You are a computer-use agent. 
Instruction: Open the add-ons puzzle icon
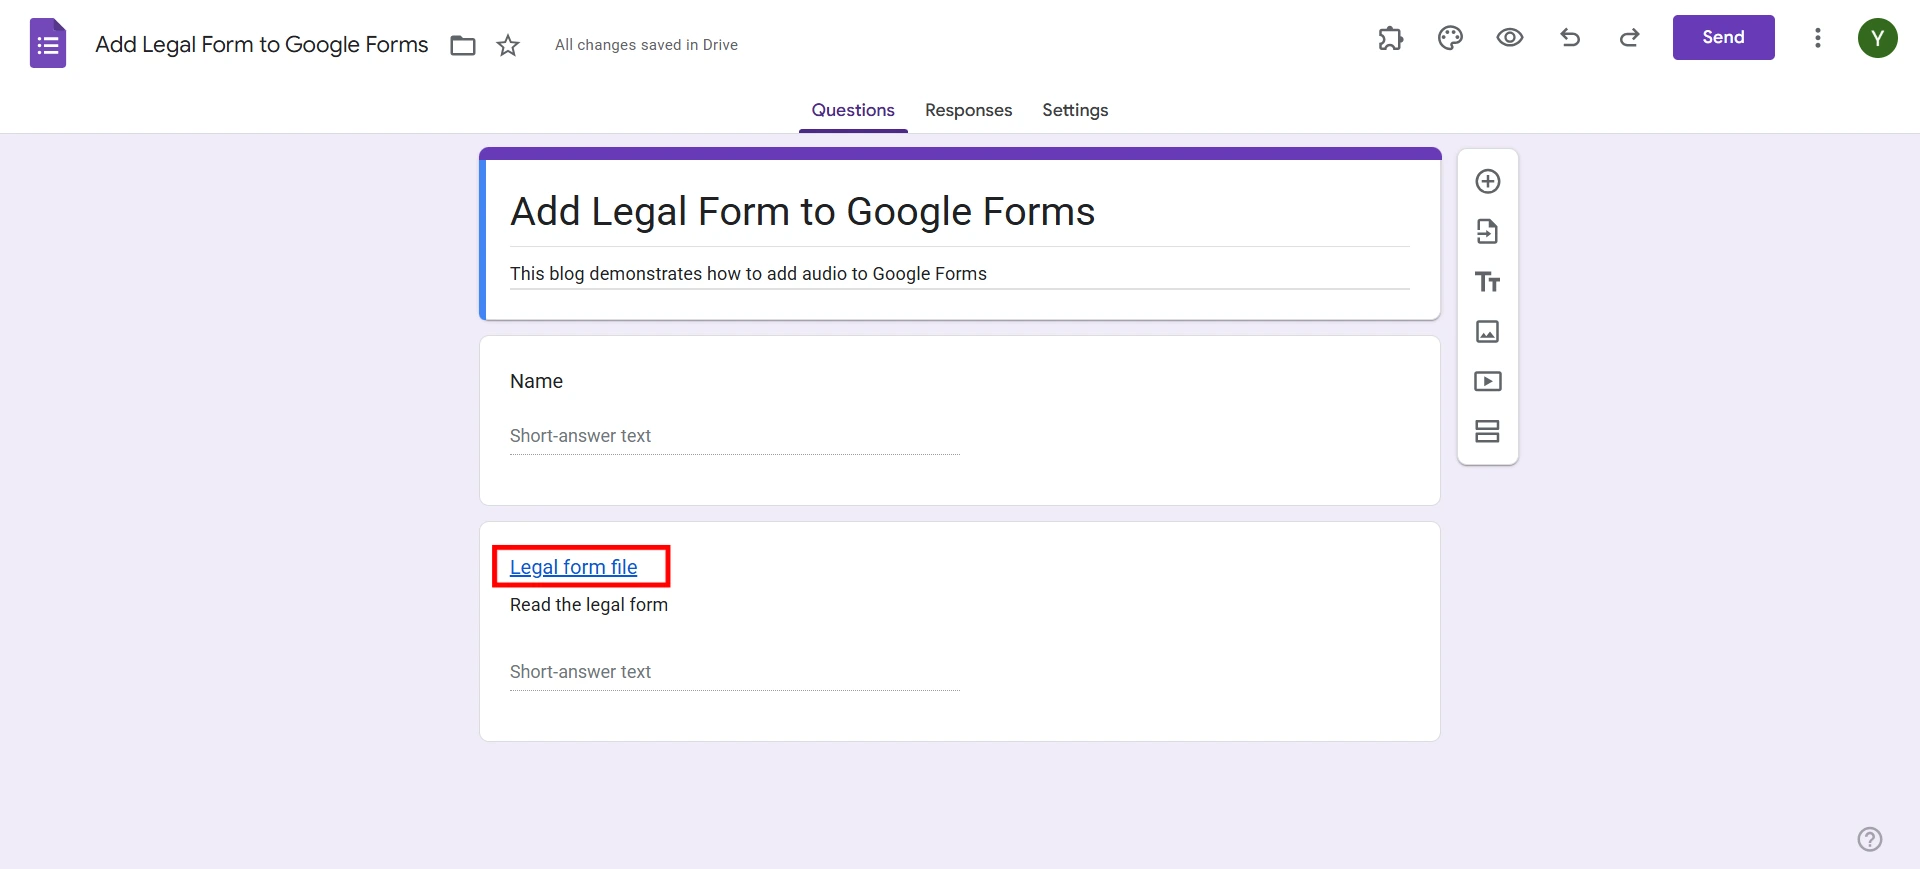(x=1390, y=38)
